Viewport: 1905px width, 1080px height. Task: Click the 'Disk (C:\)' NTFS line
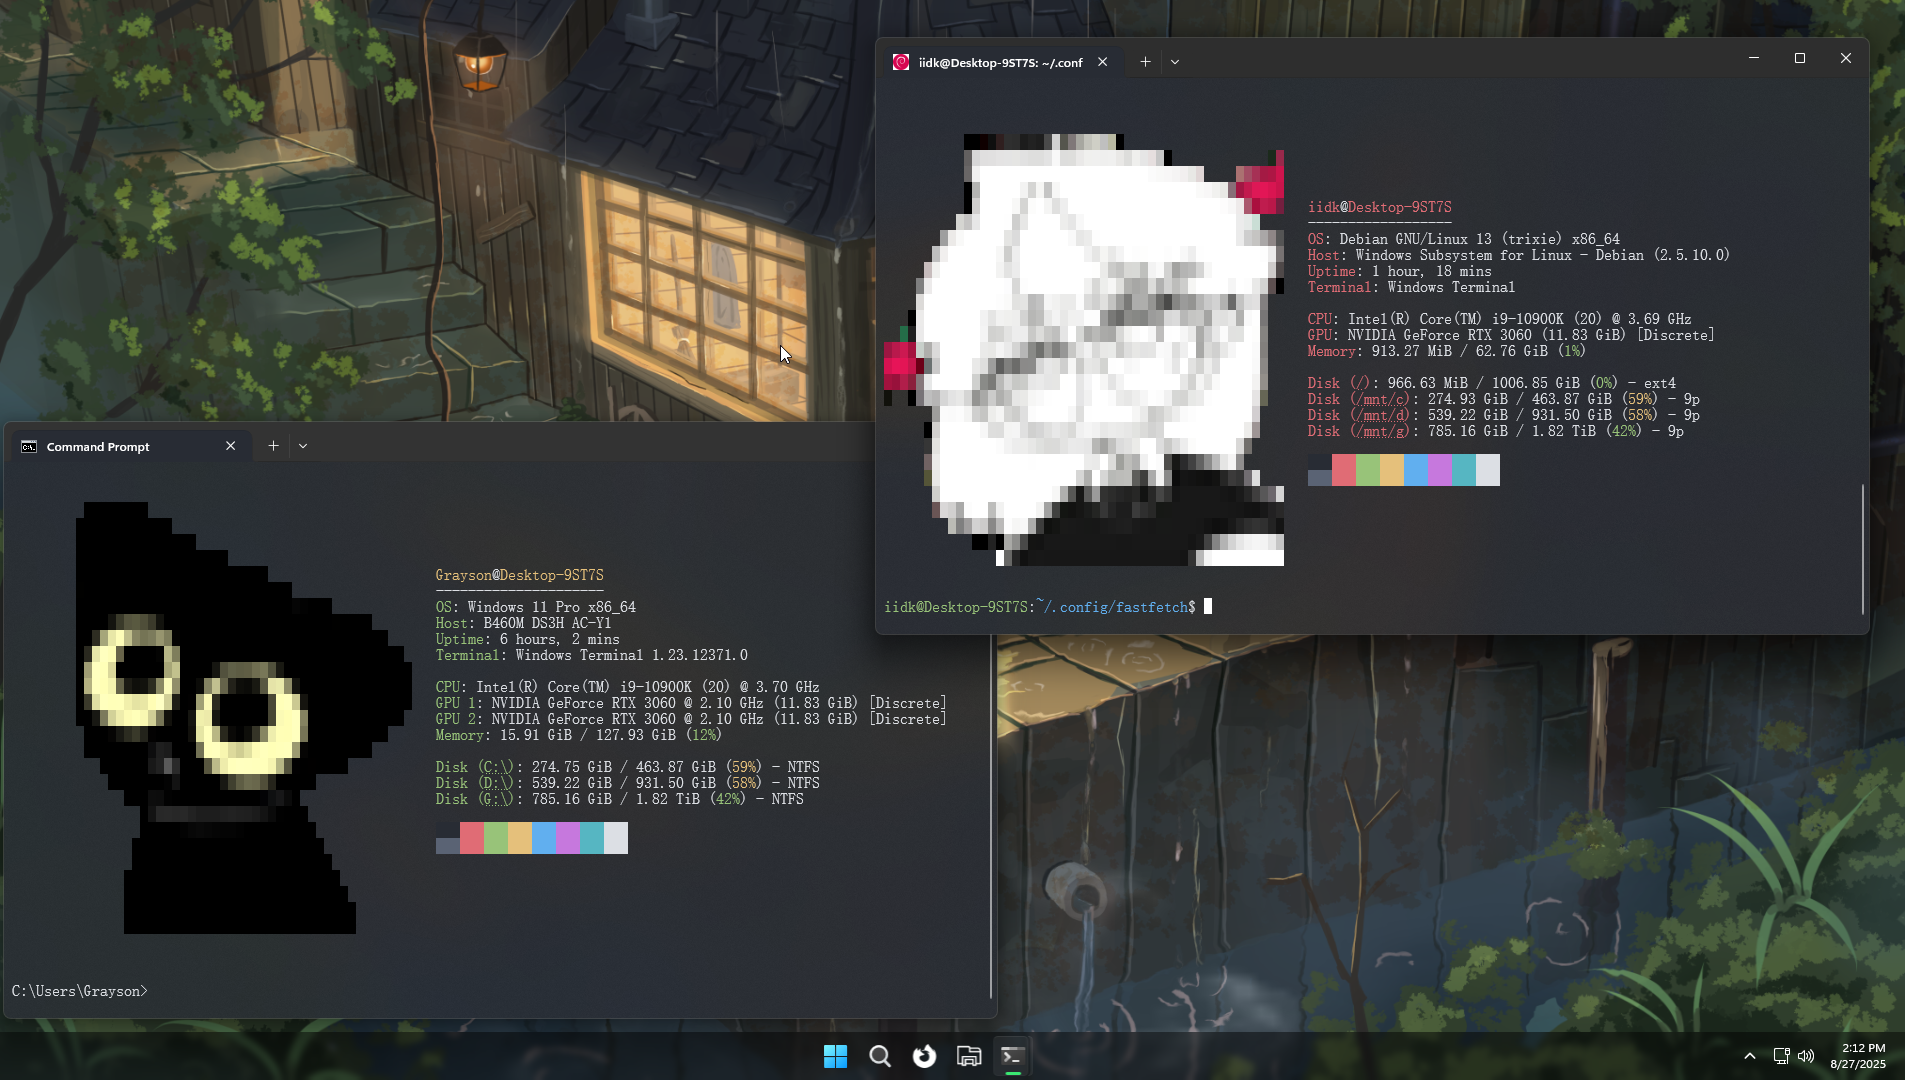[627, 767]
